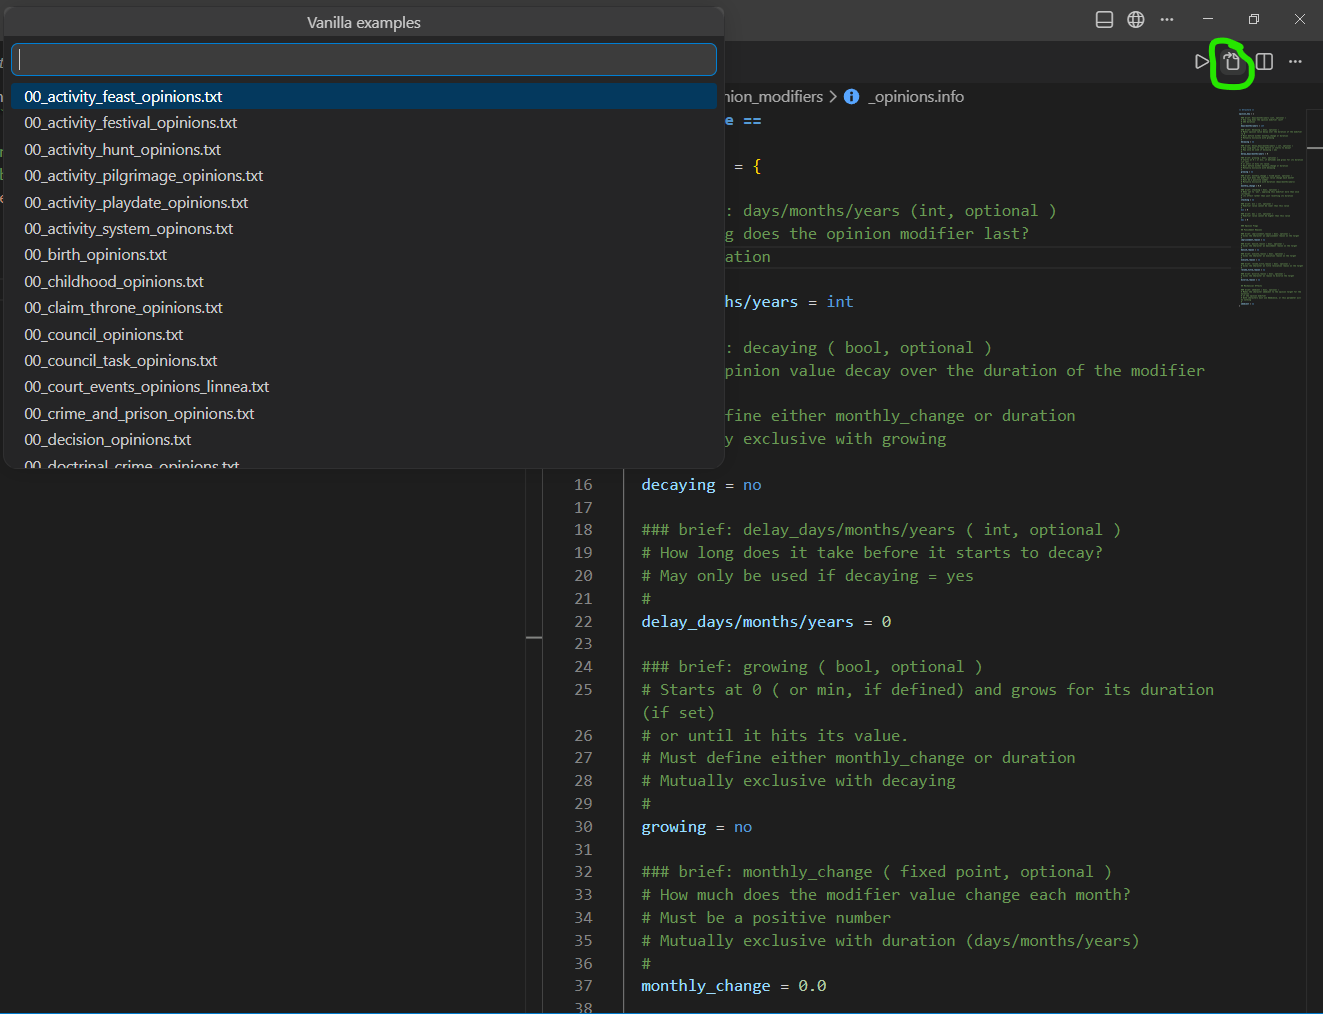Pick 00_childhood_opinions.txt
1323x1014 pixels.
click(364, 282)
